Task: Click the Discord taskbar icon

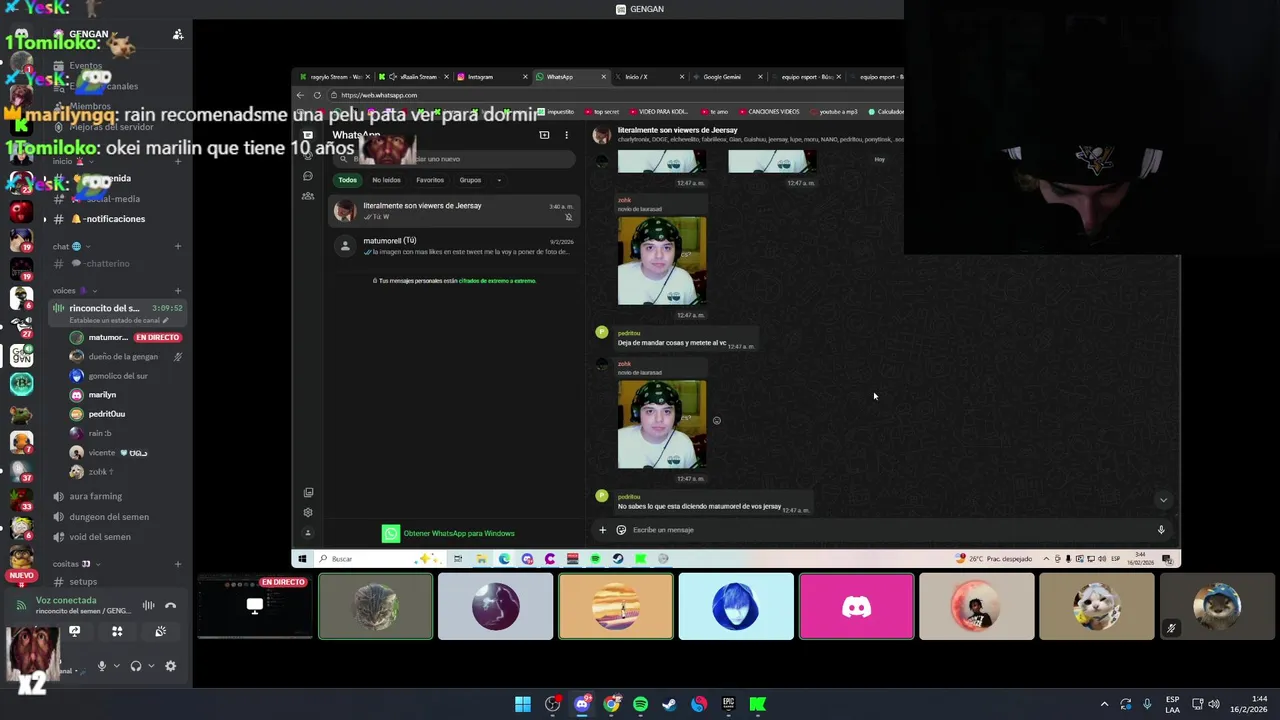Action: 582,704
